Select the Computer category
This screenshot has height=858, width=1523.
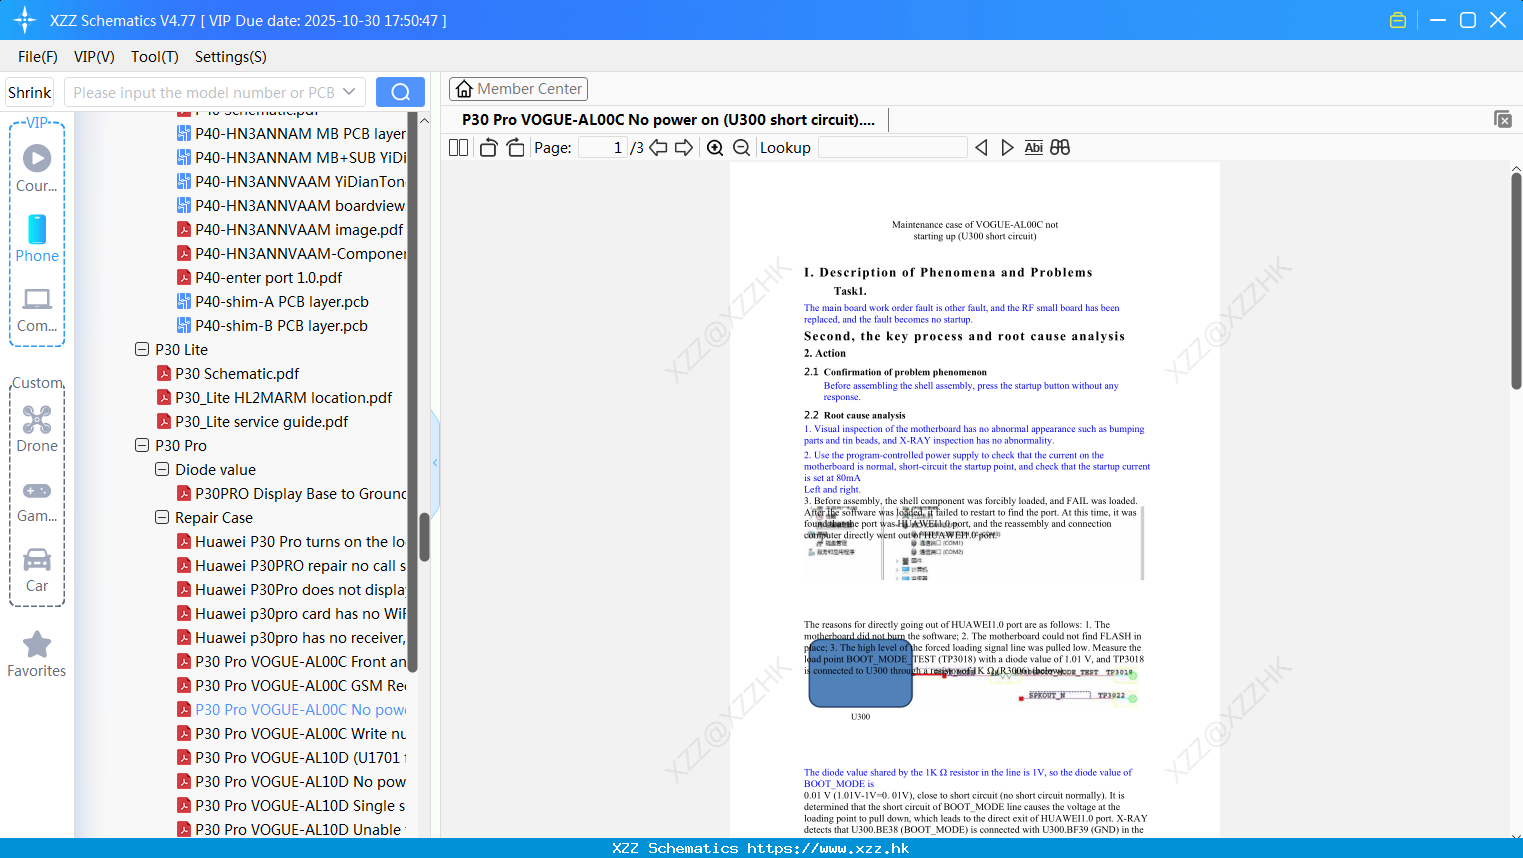point(37,309)
